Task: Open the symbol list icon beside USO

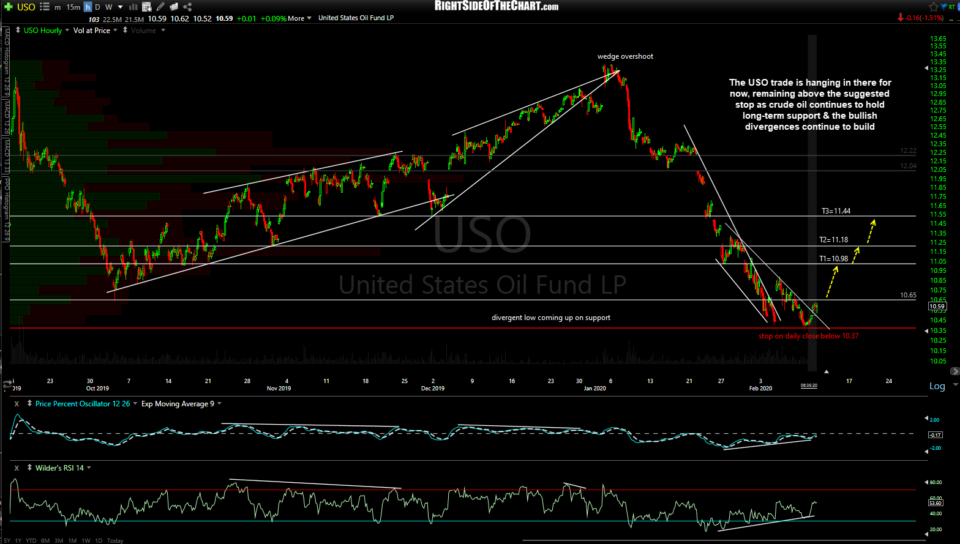Action: click(x=45, y=7)
